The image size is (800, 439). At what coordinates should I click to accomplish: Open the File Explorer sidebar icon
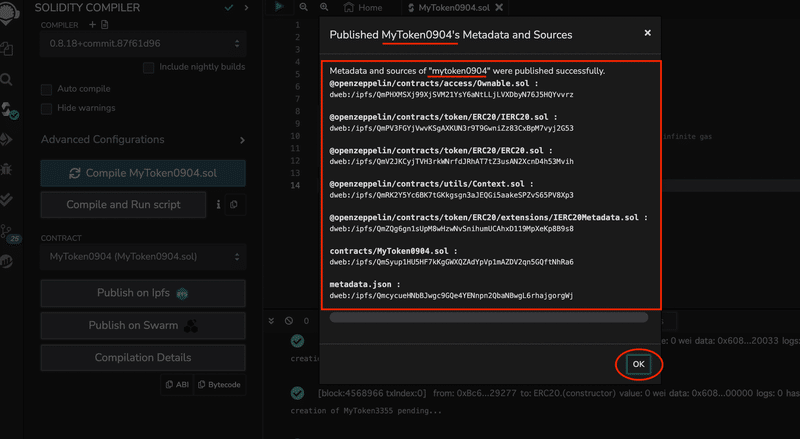(x=7, y=49)
